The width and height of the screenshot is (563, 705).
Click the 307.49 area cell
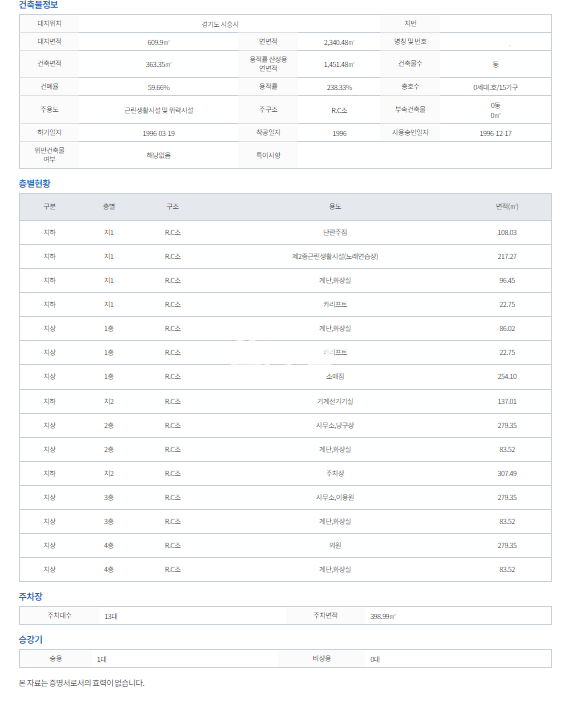coord(507,473)
